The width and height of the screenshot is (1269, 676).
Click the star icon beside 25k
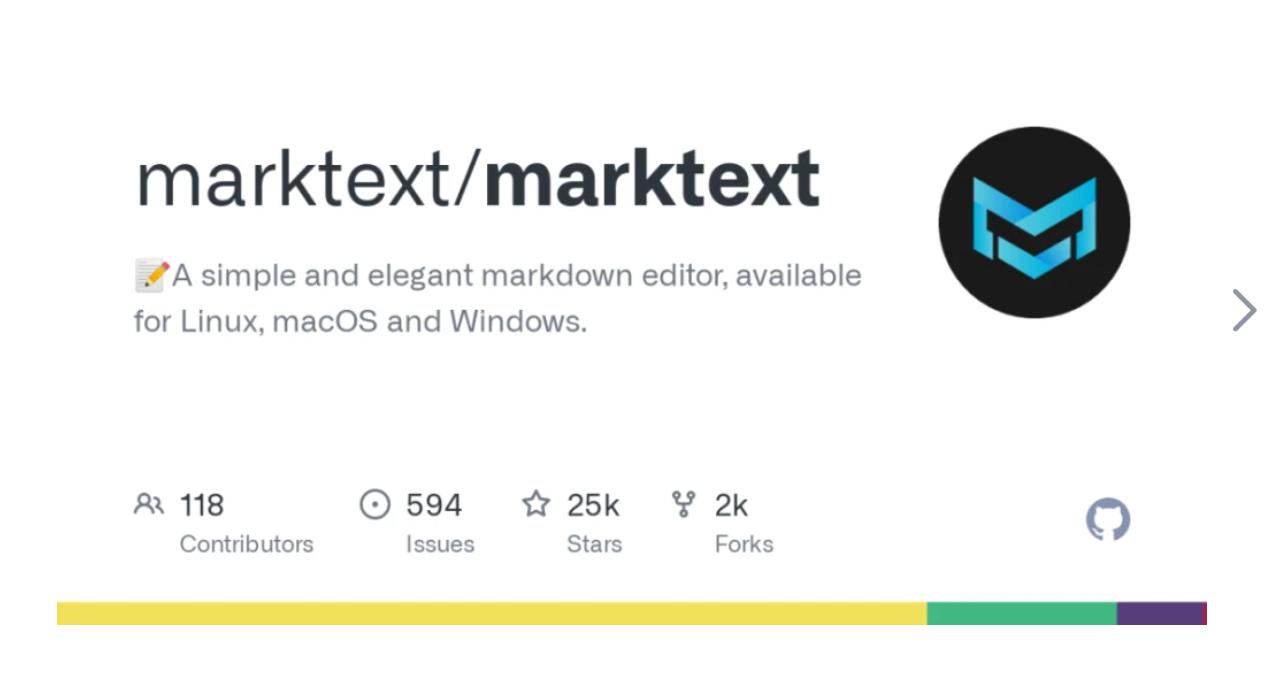click(536, 504)
